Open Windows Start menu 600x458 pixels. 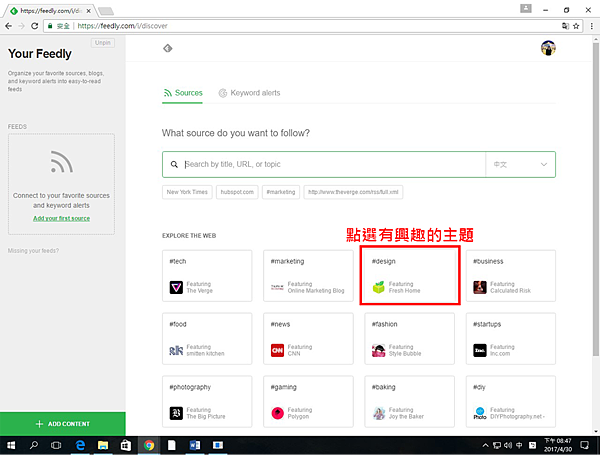11,445
